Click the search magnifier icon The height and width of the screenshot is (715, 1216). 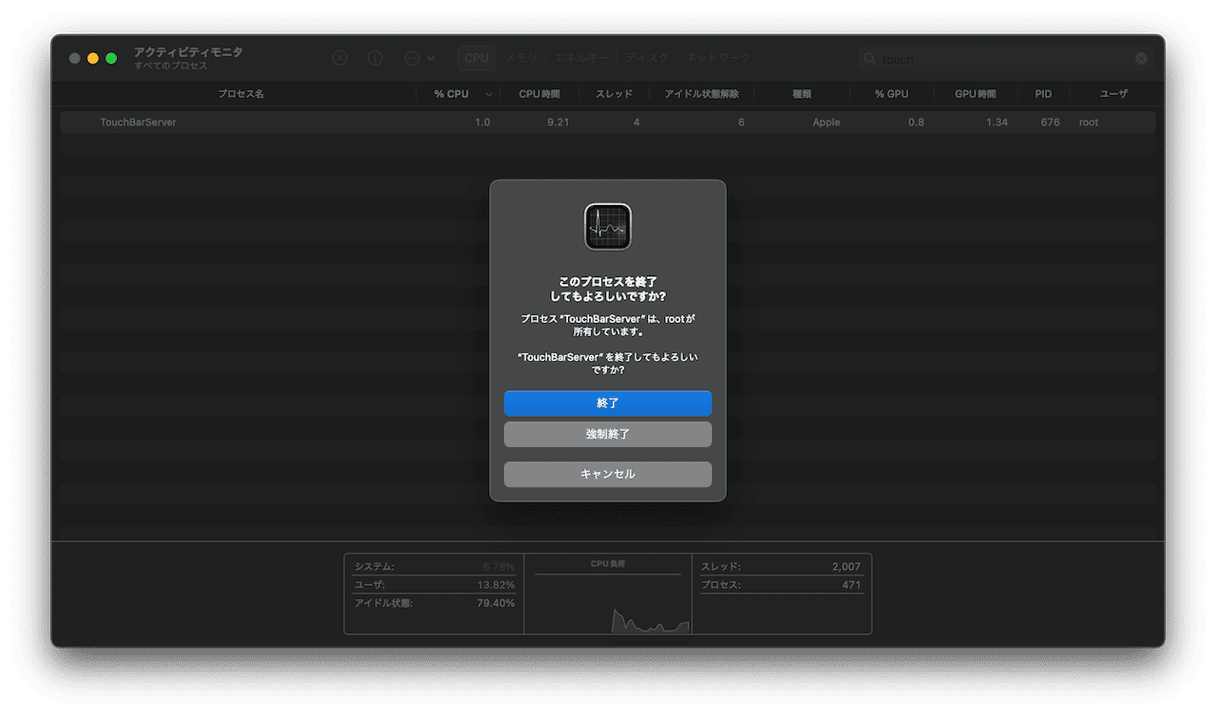870,59
